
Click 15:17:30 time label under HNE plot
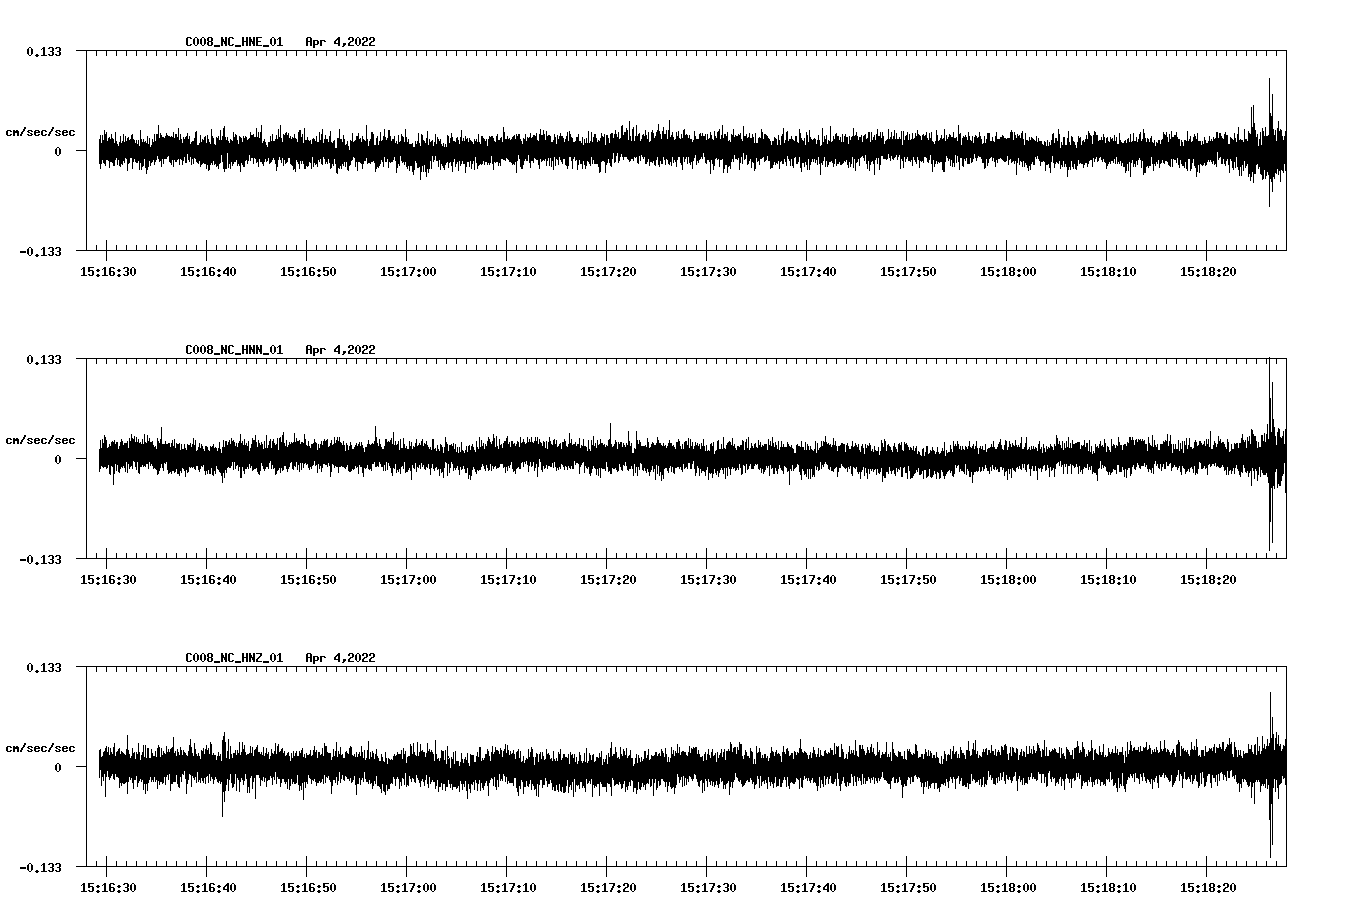[708, 272]
